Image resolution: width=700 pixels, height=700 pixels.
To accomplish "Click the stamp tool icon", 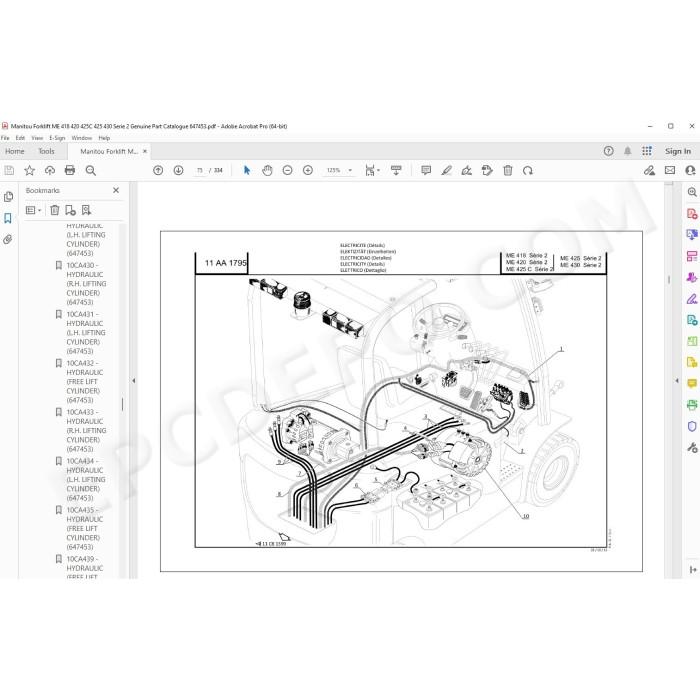I will click(x=487, y=170).
